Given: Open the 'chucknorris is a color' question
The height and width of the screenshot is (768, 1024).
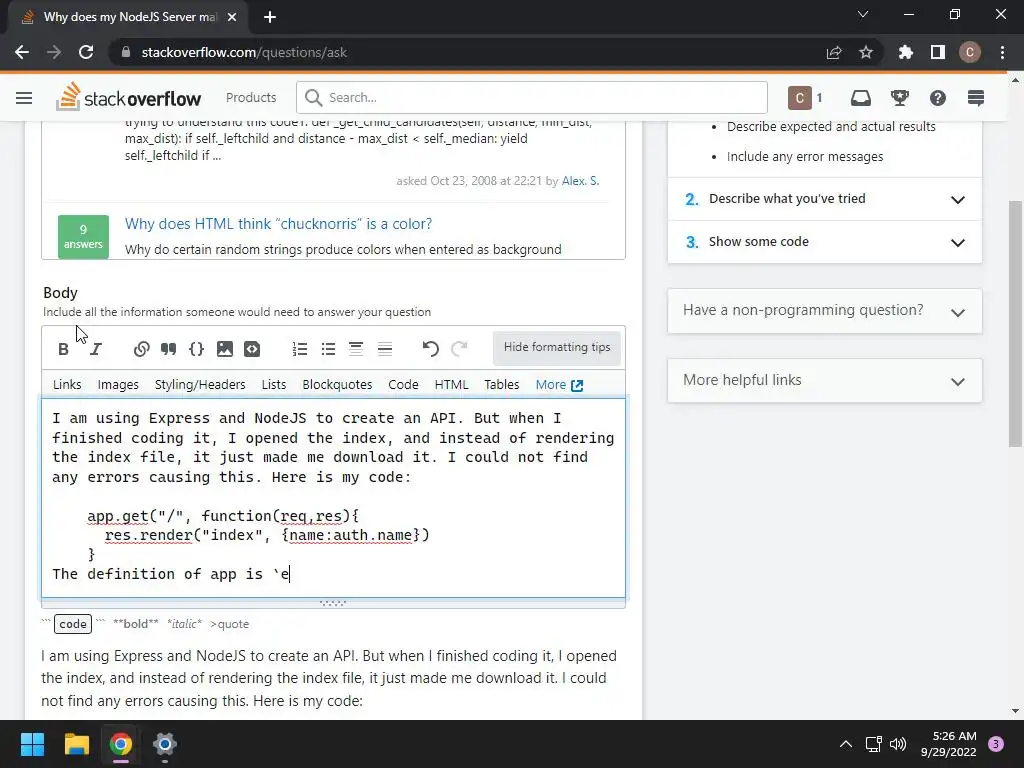Looking at the screenshot, I should 278,224.
